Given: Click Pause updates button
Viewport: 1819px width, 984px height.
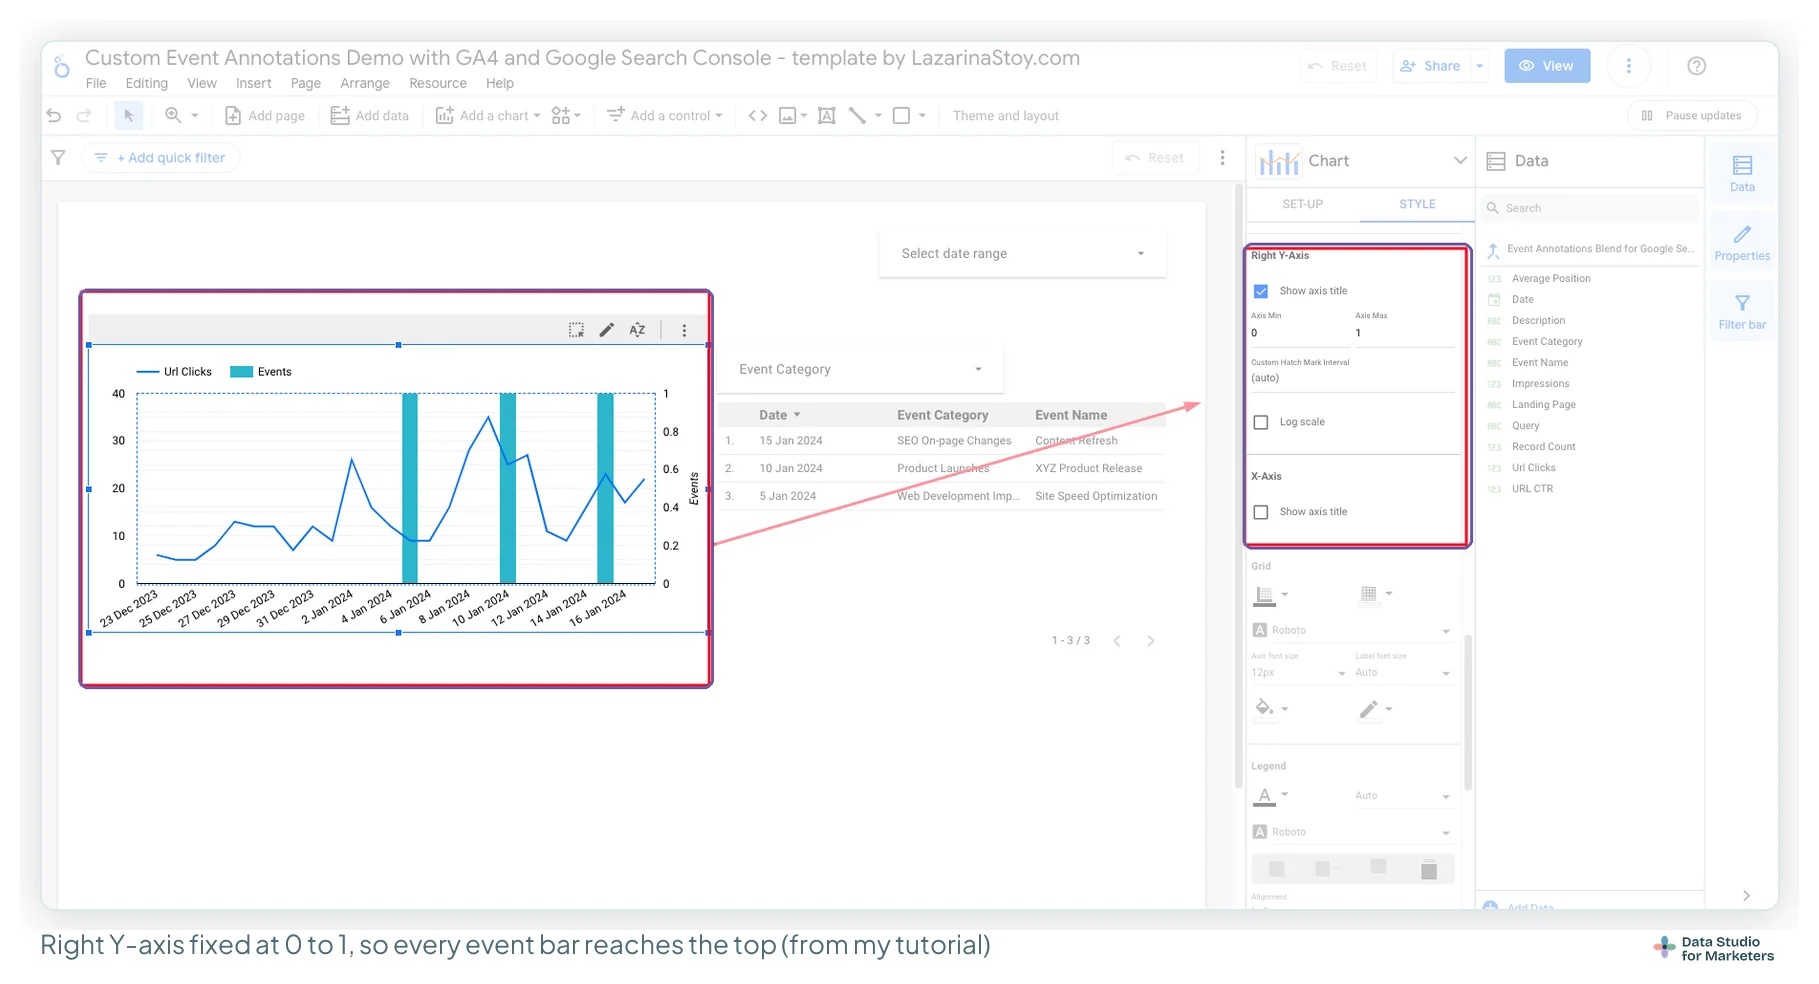Looking at the screenshot, I should pyautogui.click(x=1691, y=116).
